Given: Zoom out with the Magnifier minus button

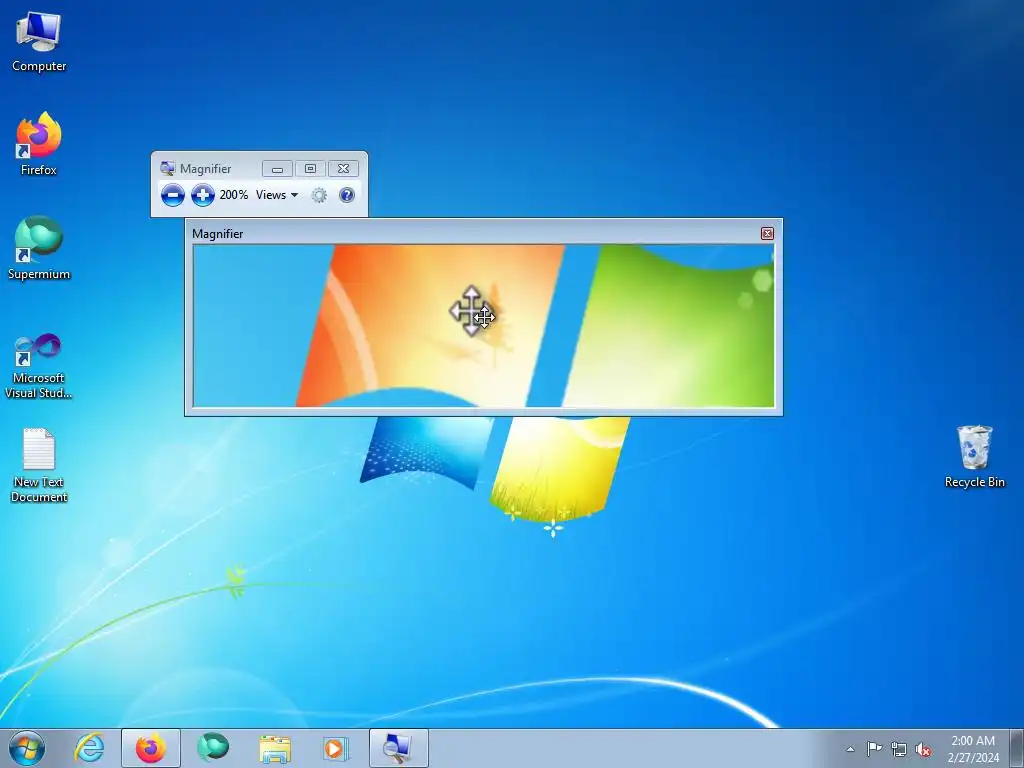Looking at the screenshot, I should pyautogui.click(x=172, y=195).
